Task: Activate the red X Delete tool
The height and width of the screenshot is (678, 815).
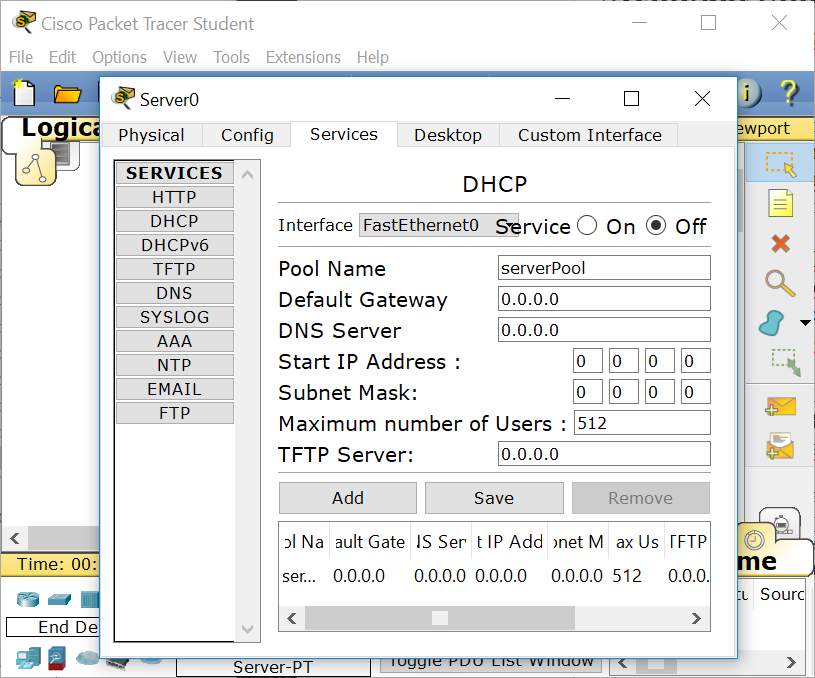Action: (780, 243)
